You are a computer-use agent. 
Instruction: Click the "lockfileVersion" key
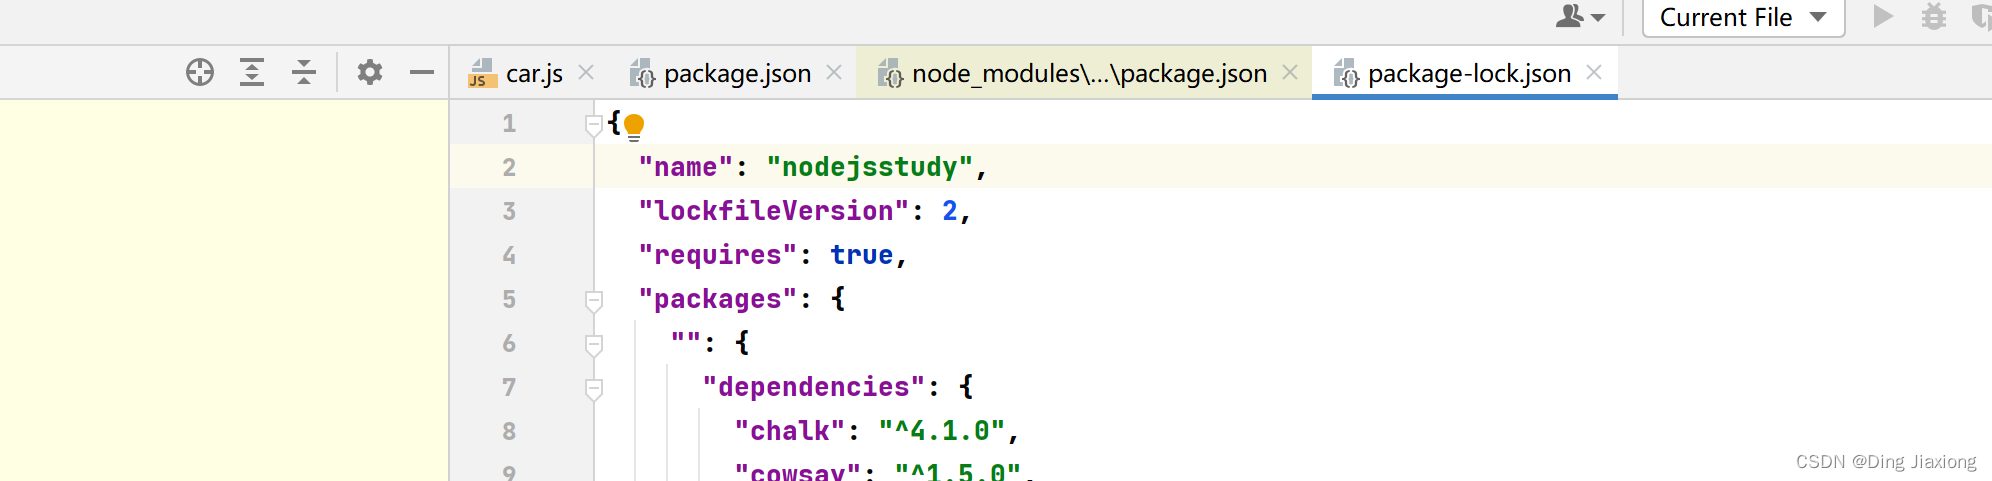pyautogui.click(x=774, y=211)
